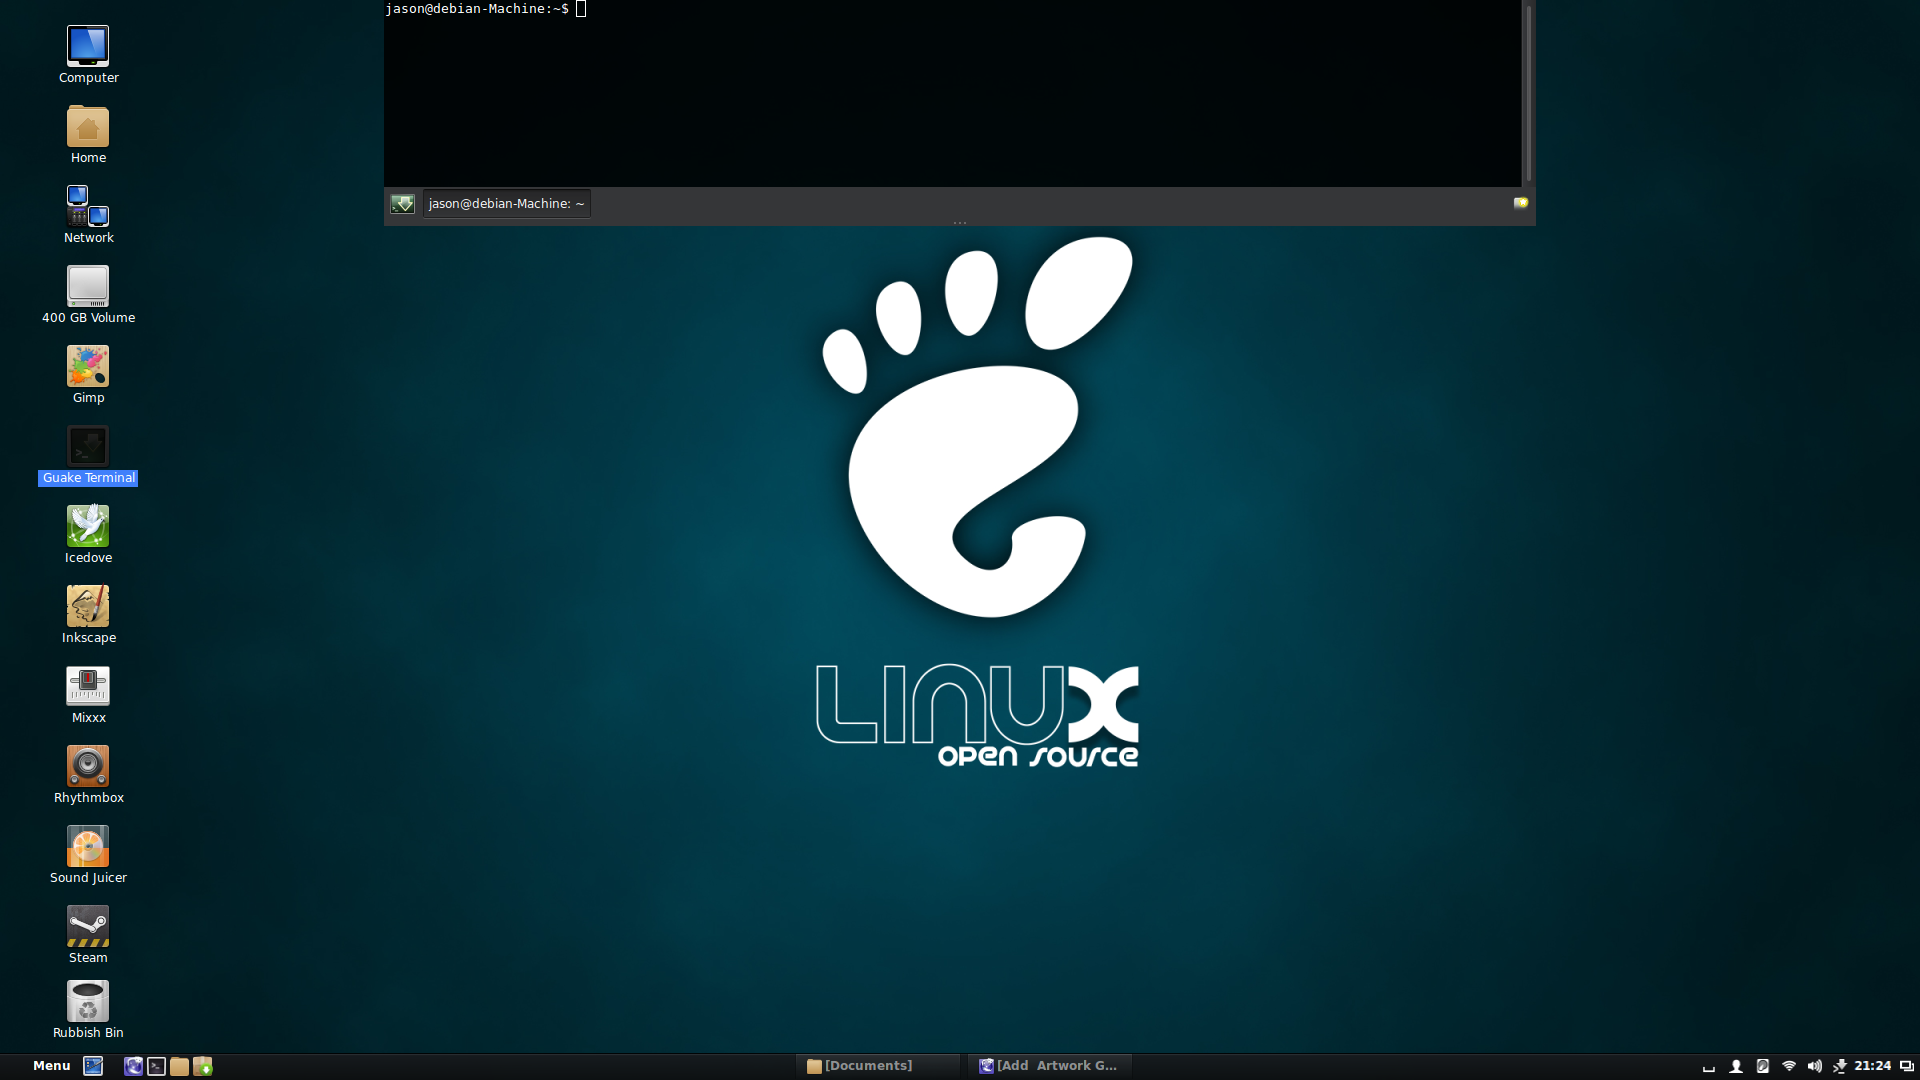
Task: Start Rhythmbox music player
Action: coord(87,766)
